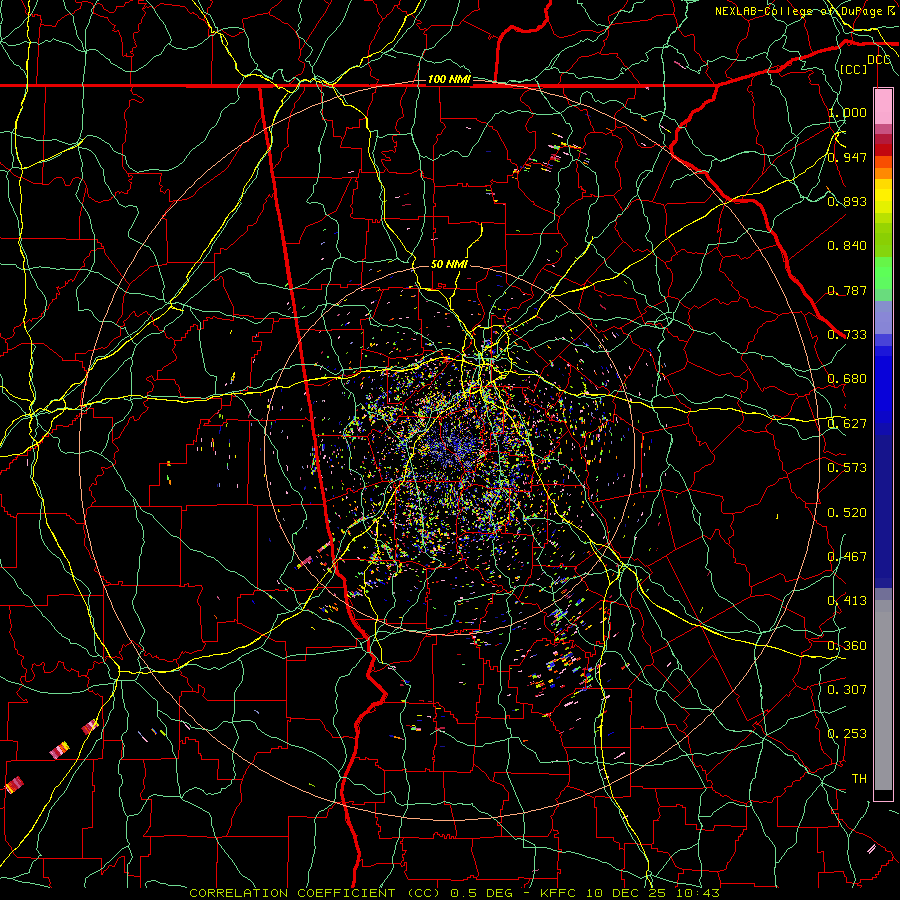Pick the gray band beside 0.307
Viewport: 900px width, 900px height.
(x=883, y=695)
